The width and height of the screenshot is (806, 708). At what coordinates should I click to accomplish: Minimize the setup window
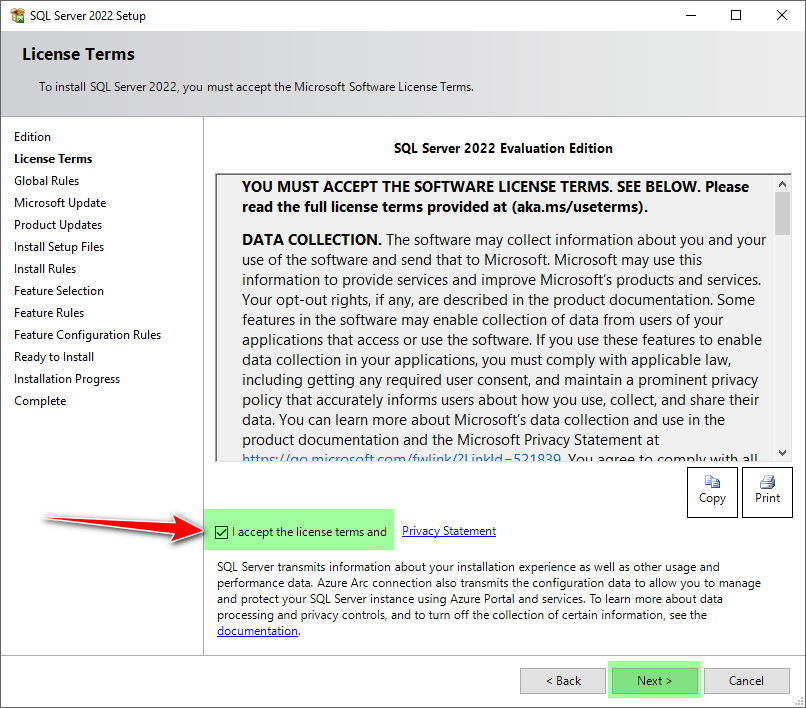(x=690, y=15)
